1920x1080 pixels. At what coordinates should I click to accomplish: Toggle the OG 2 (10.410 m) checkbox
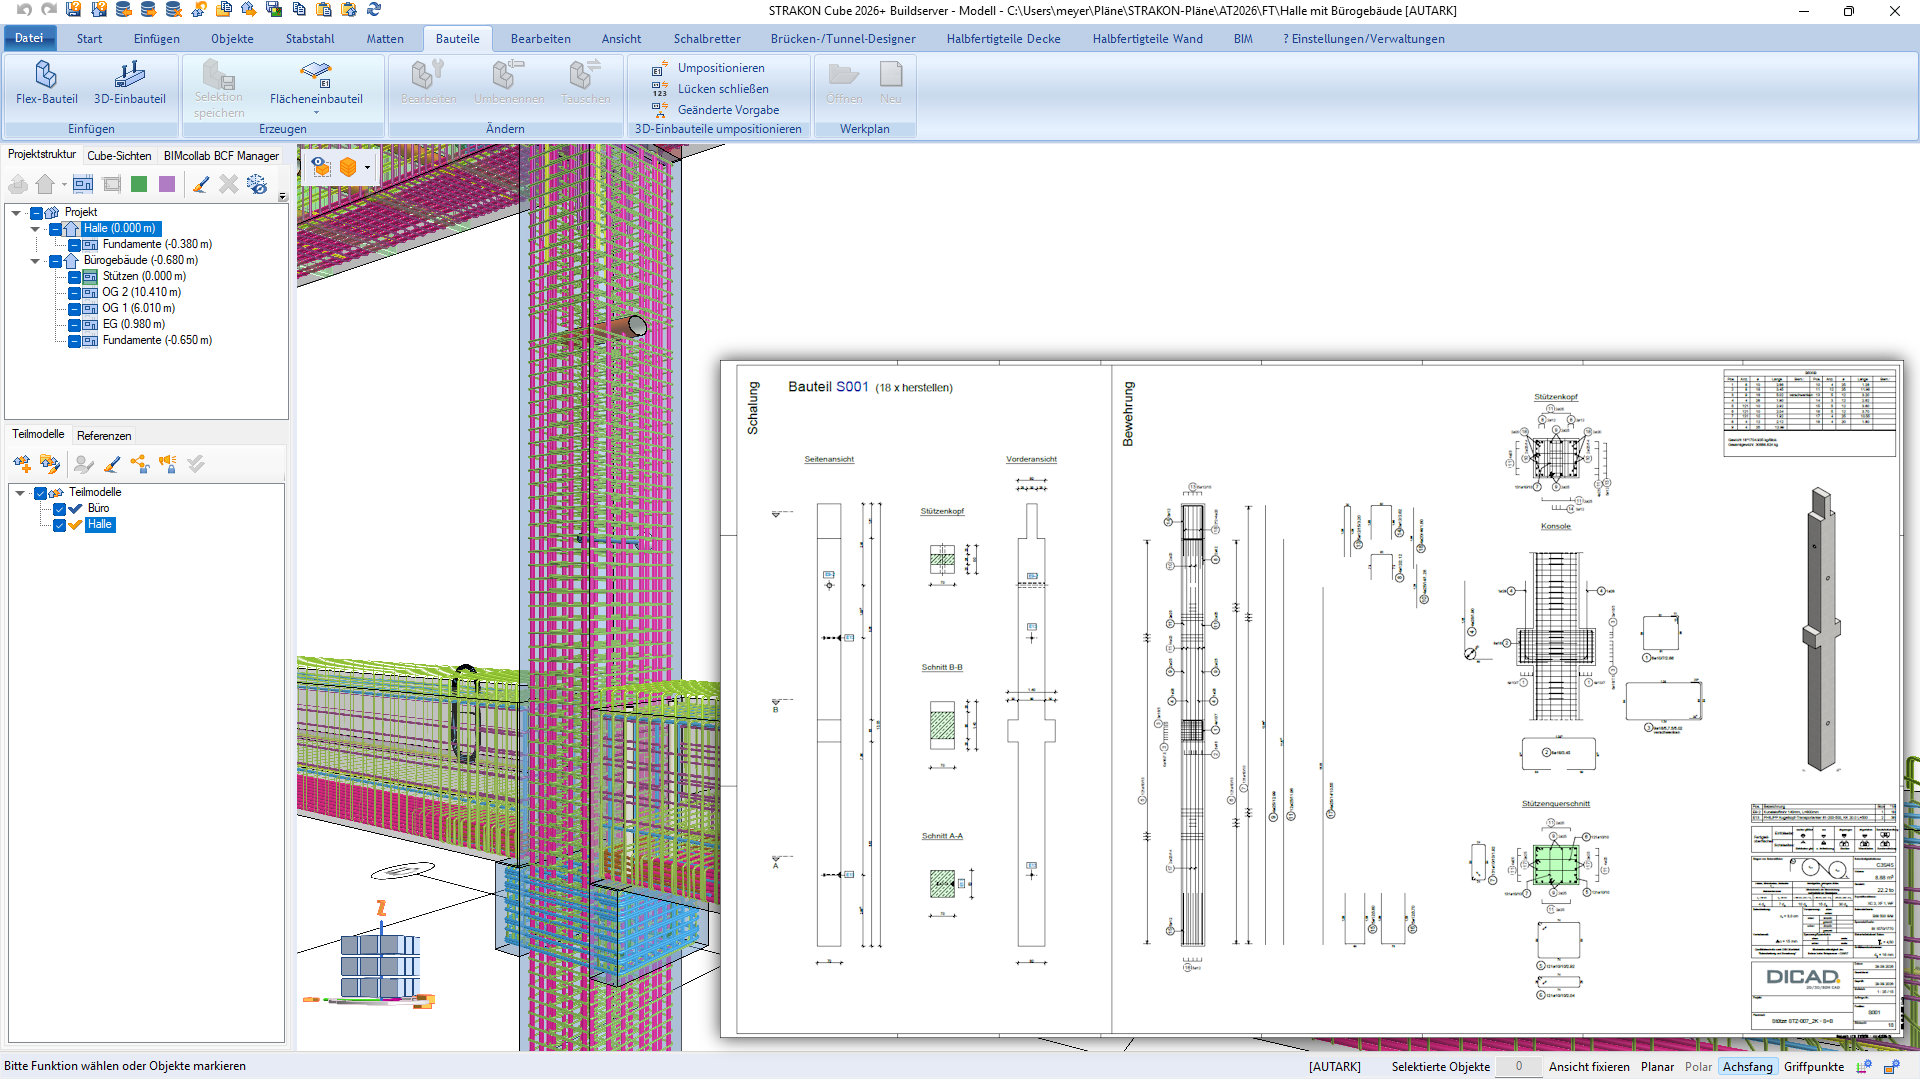click(x=74, y=293)
